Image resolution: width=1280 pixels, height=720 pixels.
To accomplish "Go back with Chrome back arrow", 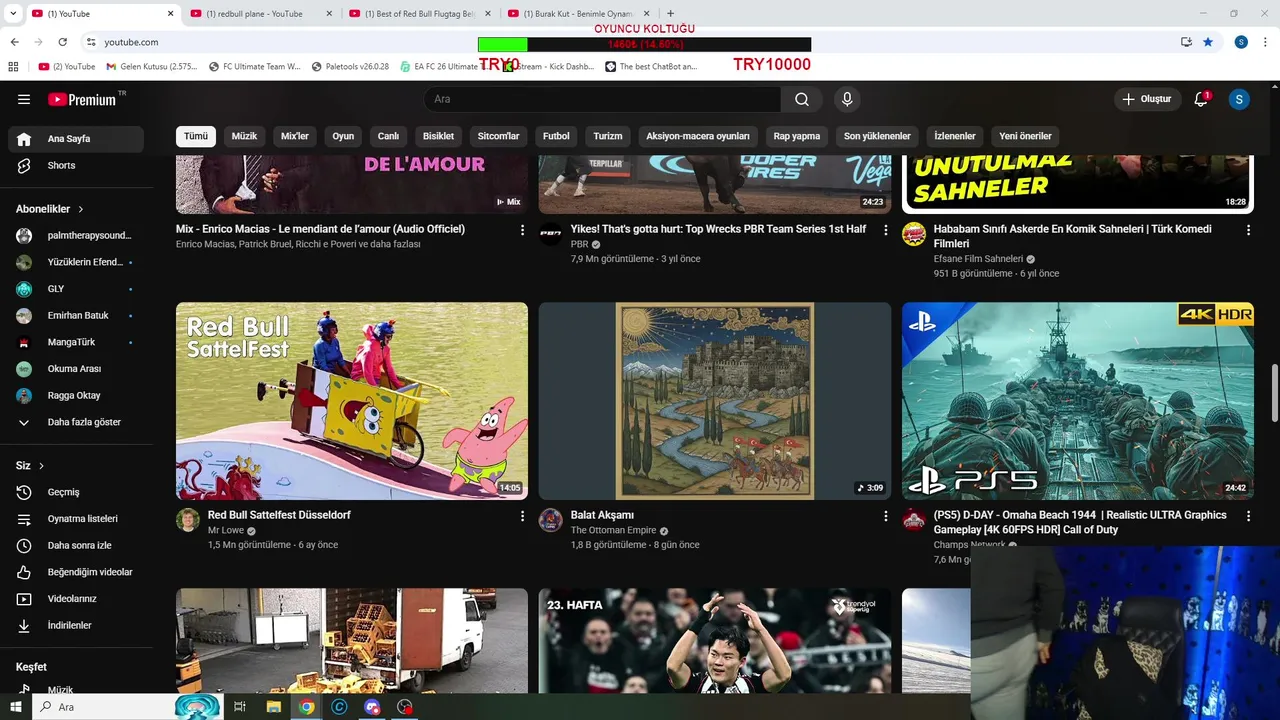I will point(14,42).
